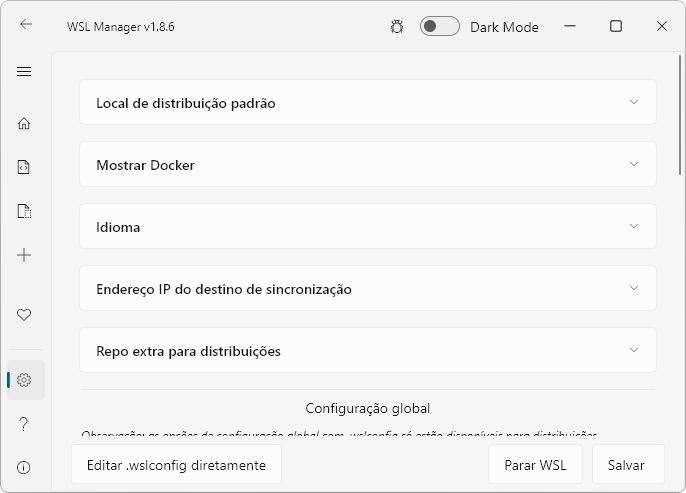Select the settings gear in sidebar
686x493 pixels.
click(24, 380)
